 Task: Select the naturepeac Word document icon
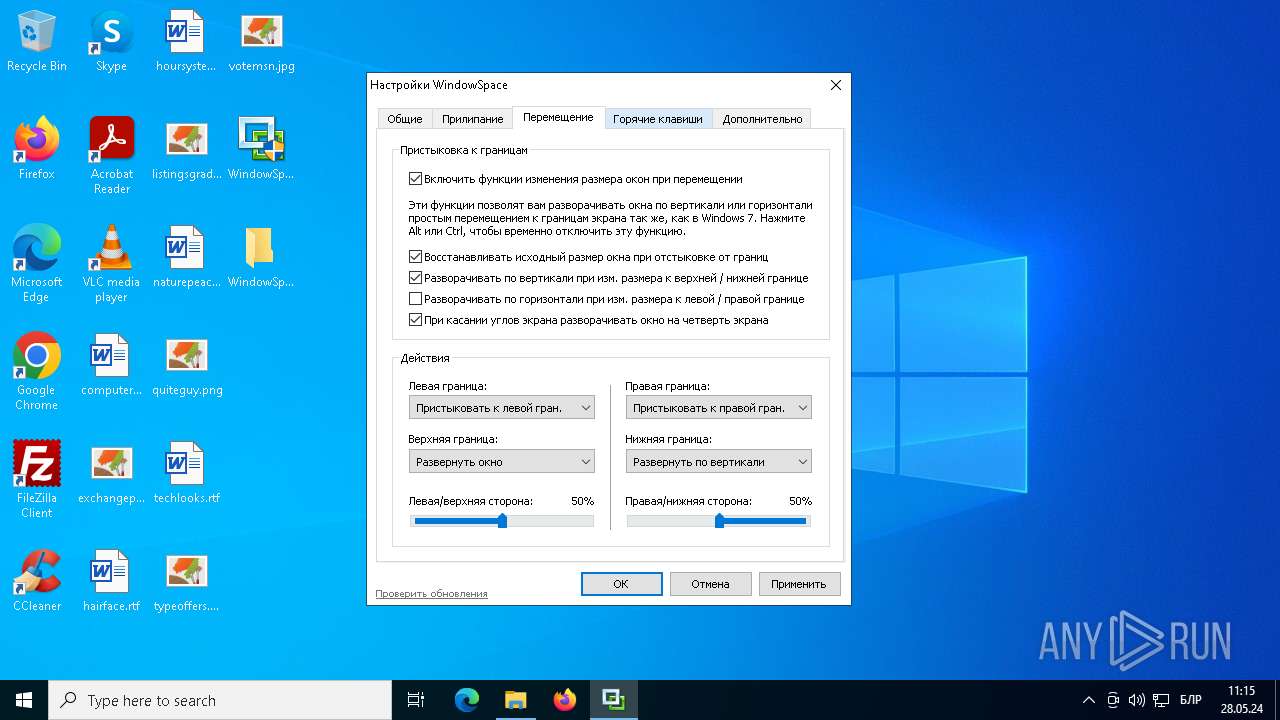click(186, 258)
